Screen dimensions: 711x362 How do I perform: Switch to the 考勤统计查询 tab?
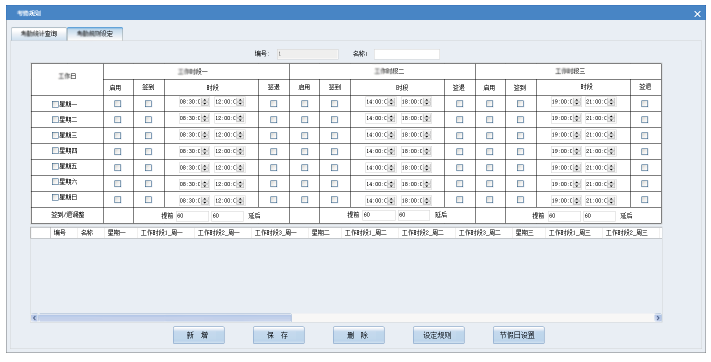coord(39,34)
